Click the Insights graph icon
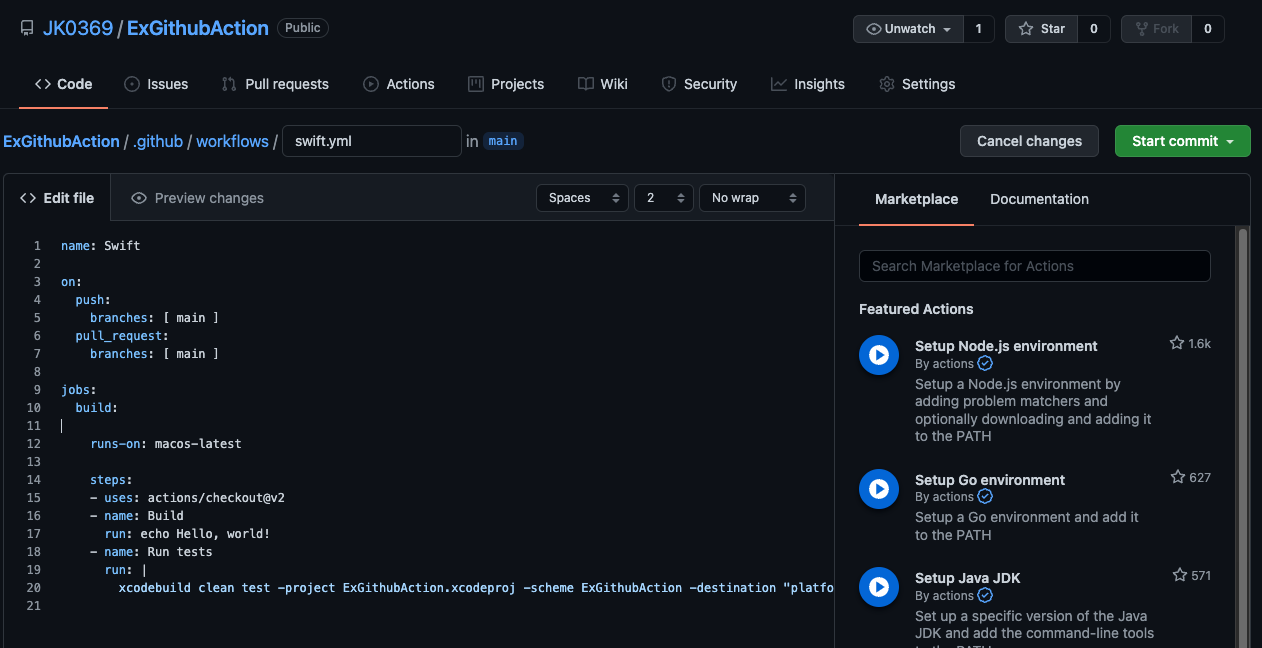The height and width of the screenshot is (648, 1262). tap(779, 84)
